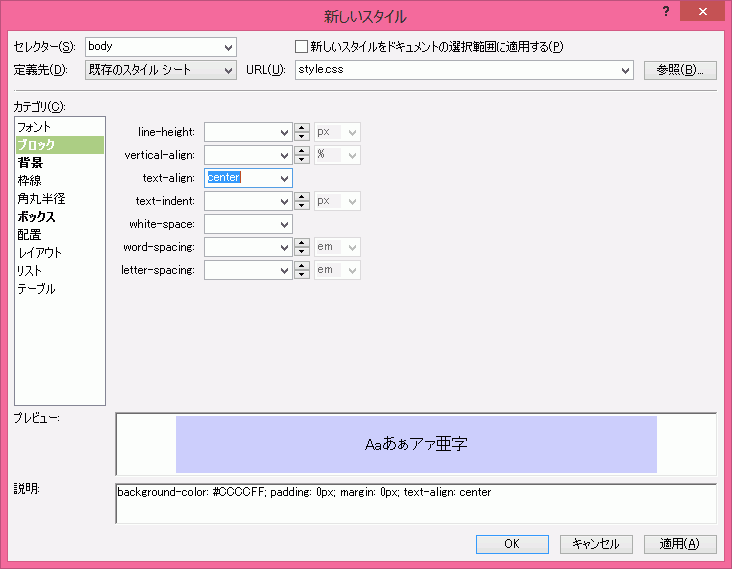Select ボックス category
This screenshot has height=569, width=732.
pos(60,217)
